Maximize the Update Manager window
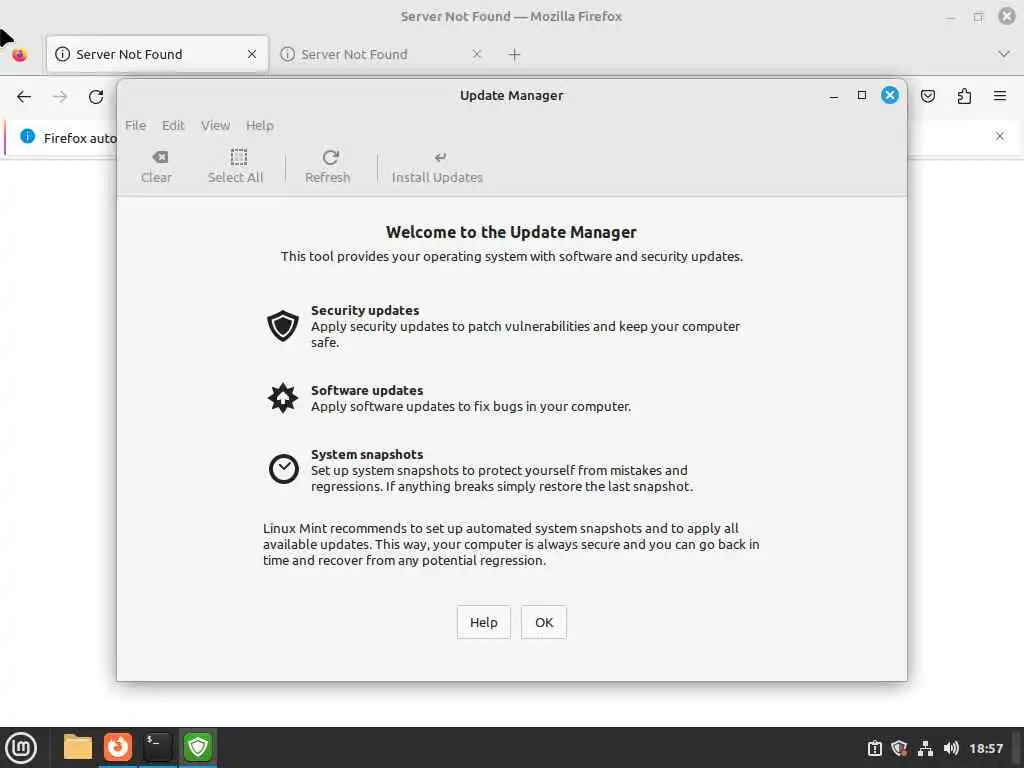 [861, 95]
